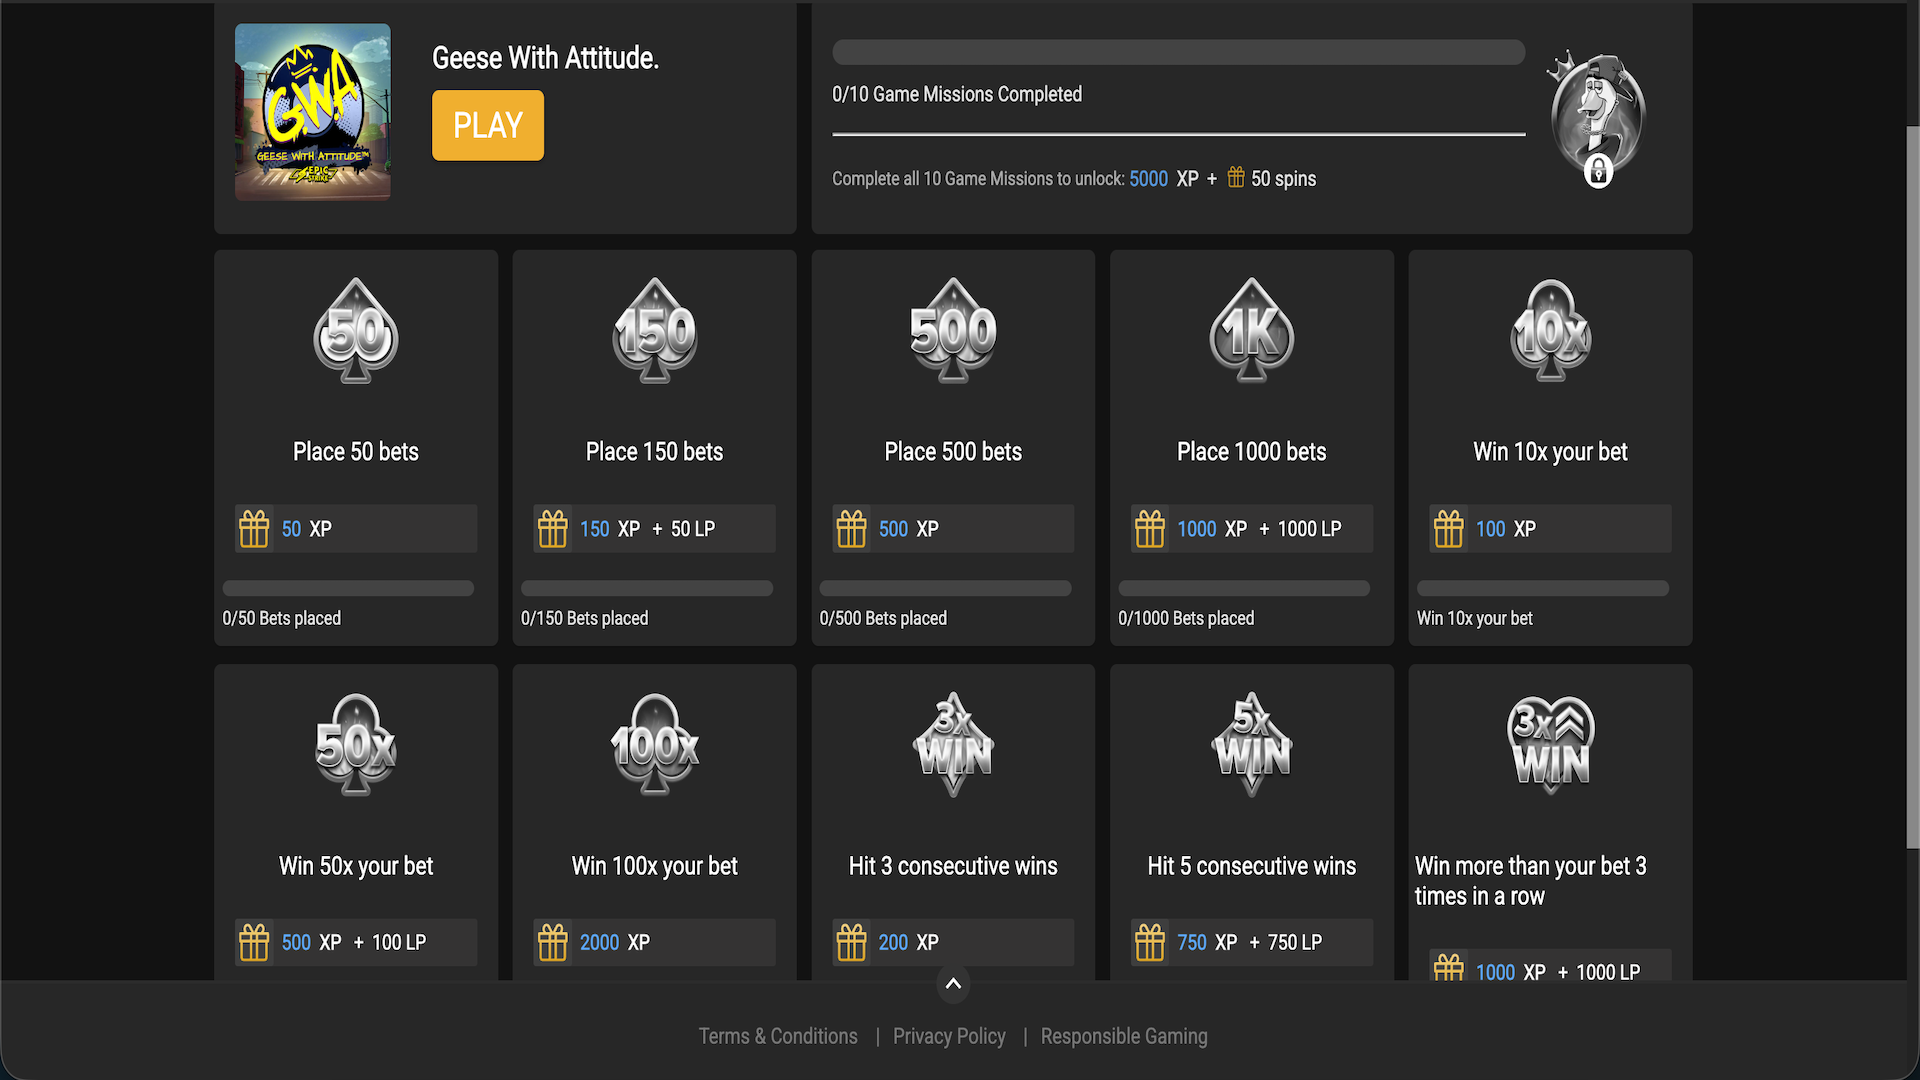Image resolution: width=1920 pixels, height=1080 pixels.
Task: Click the gift icon next to 2000 XP
Action: tap(552, 942)
